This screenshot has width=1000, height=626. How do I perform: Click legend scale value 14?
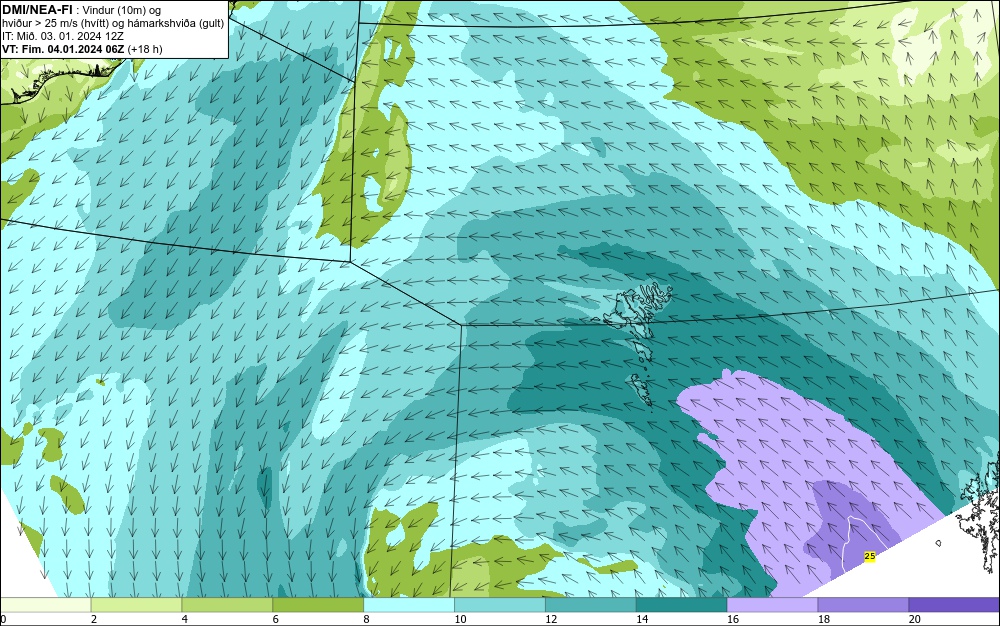point(642,619)
